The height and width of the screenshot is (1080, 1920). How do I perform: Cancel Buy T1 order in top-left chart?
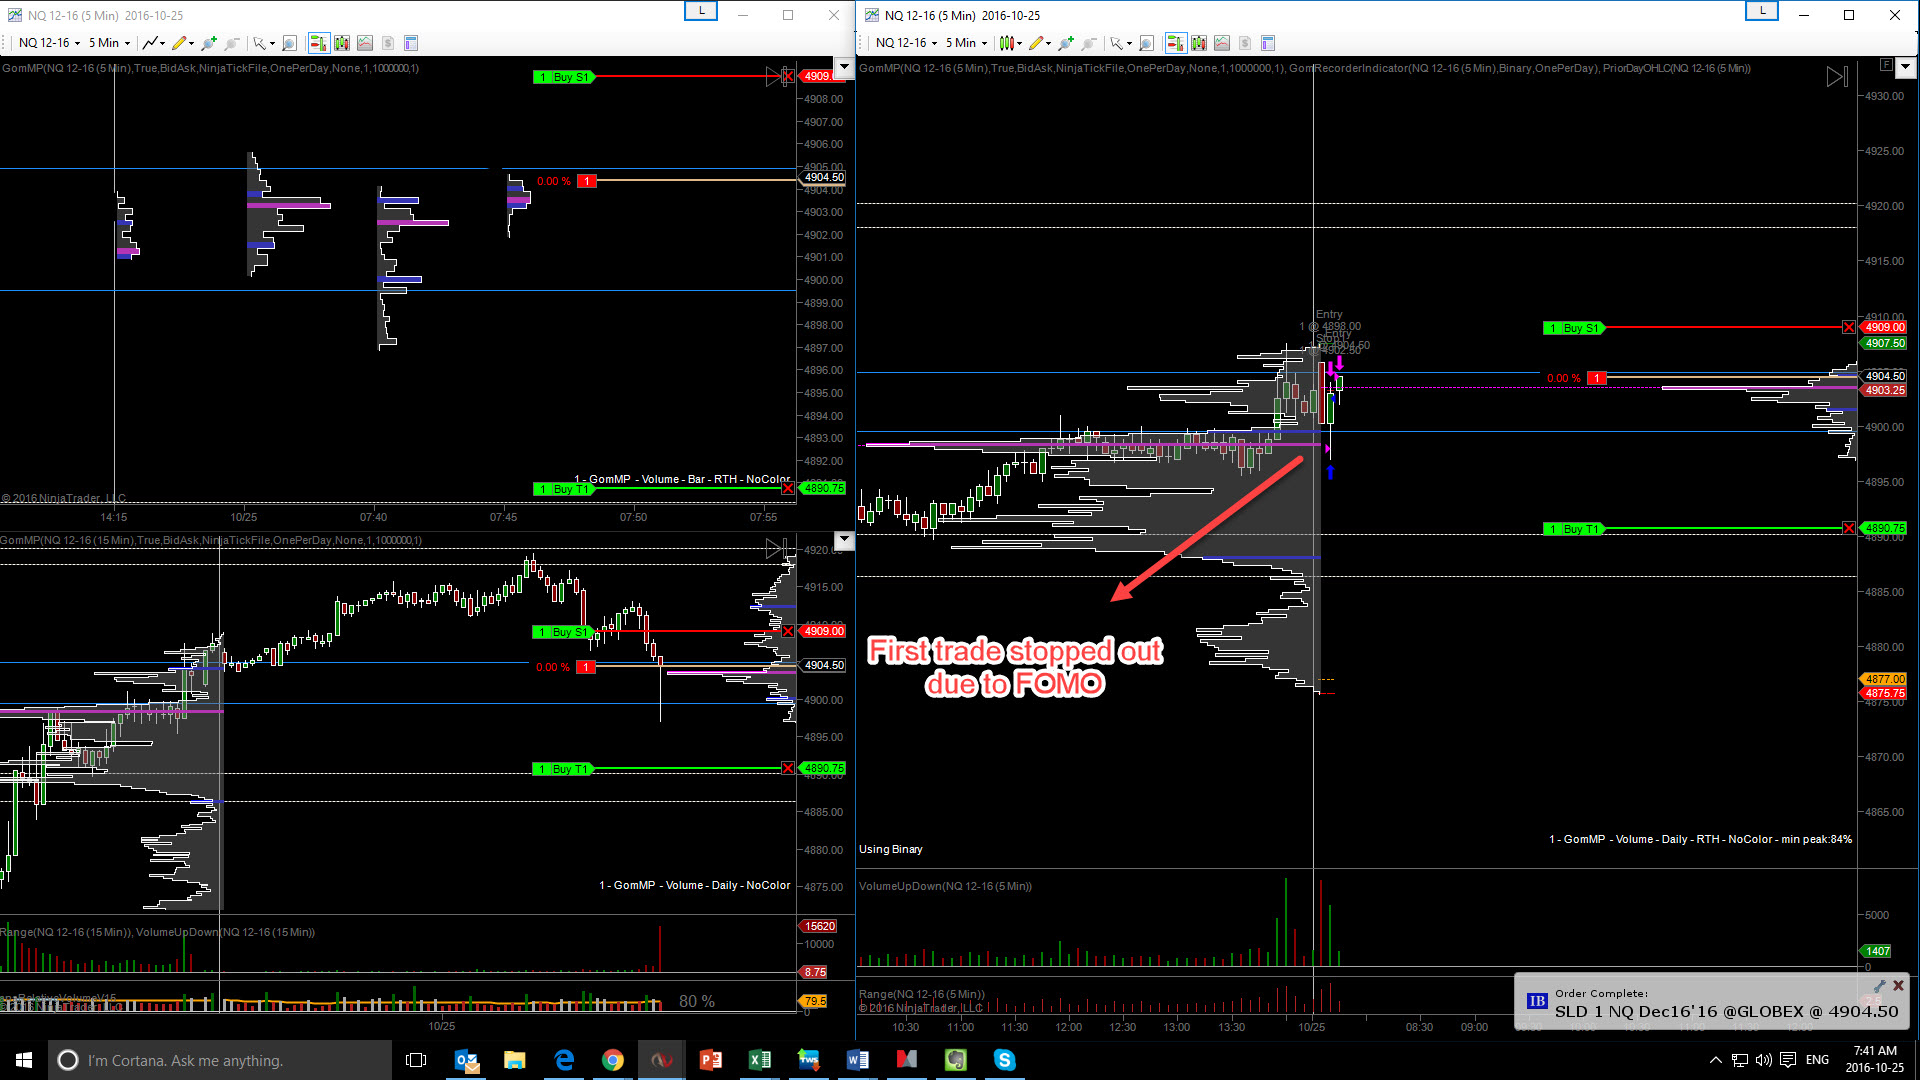point(788,488)
